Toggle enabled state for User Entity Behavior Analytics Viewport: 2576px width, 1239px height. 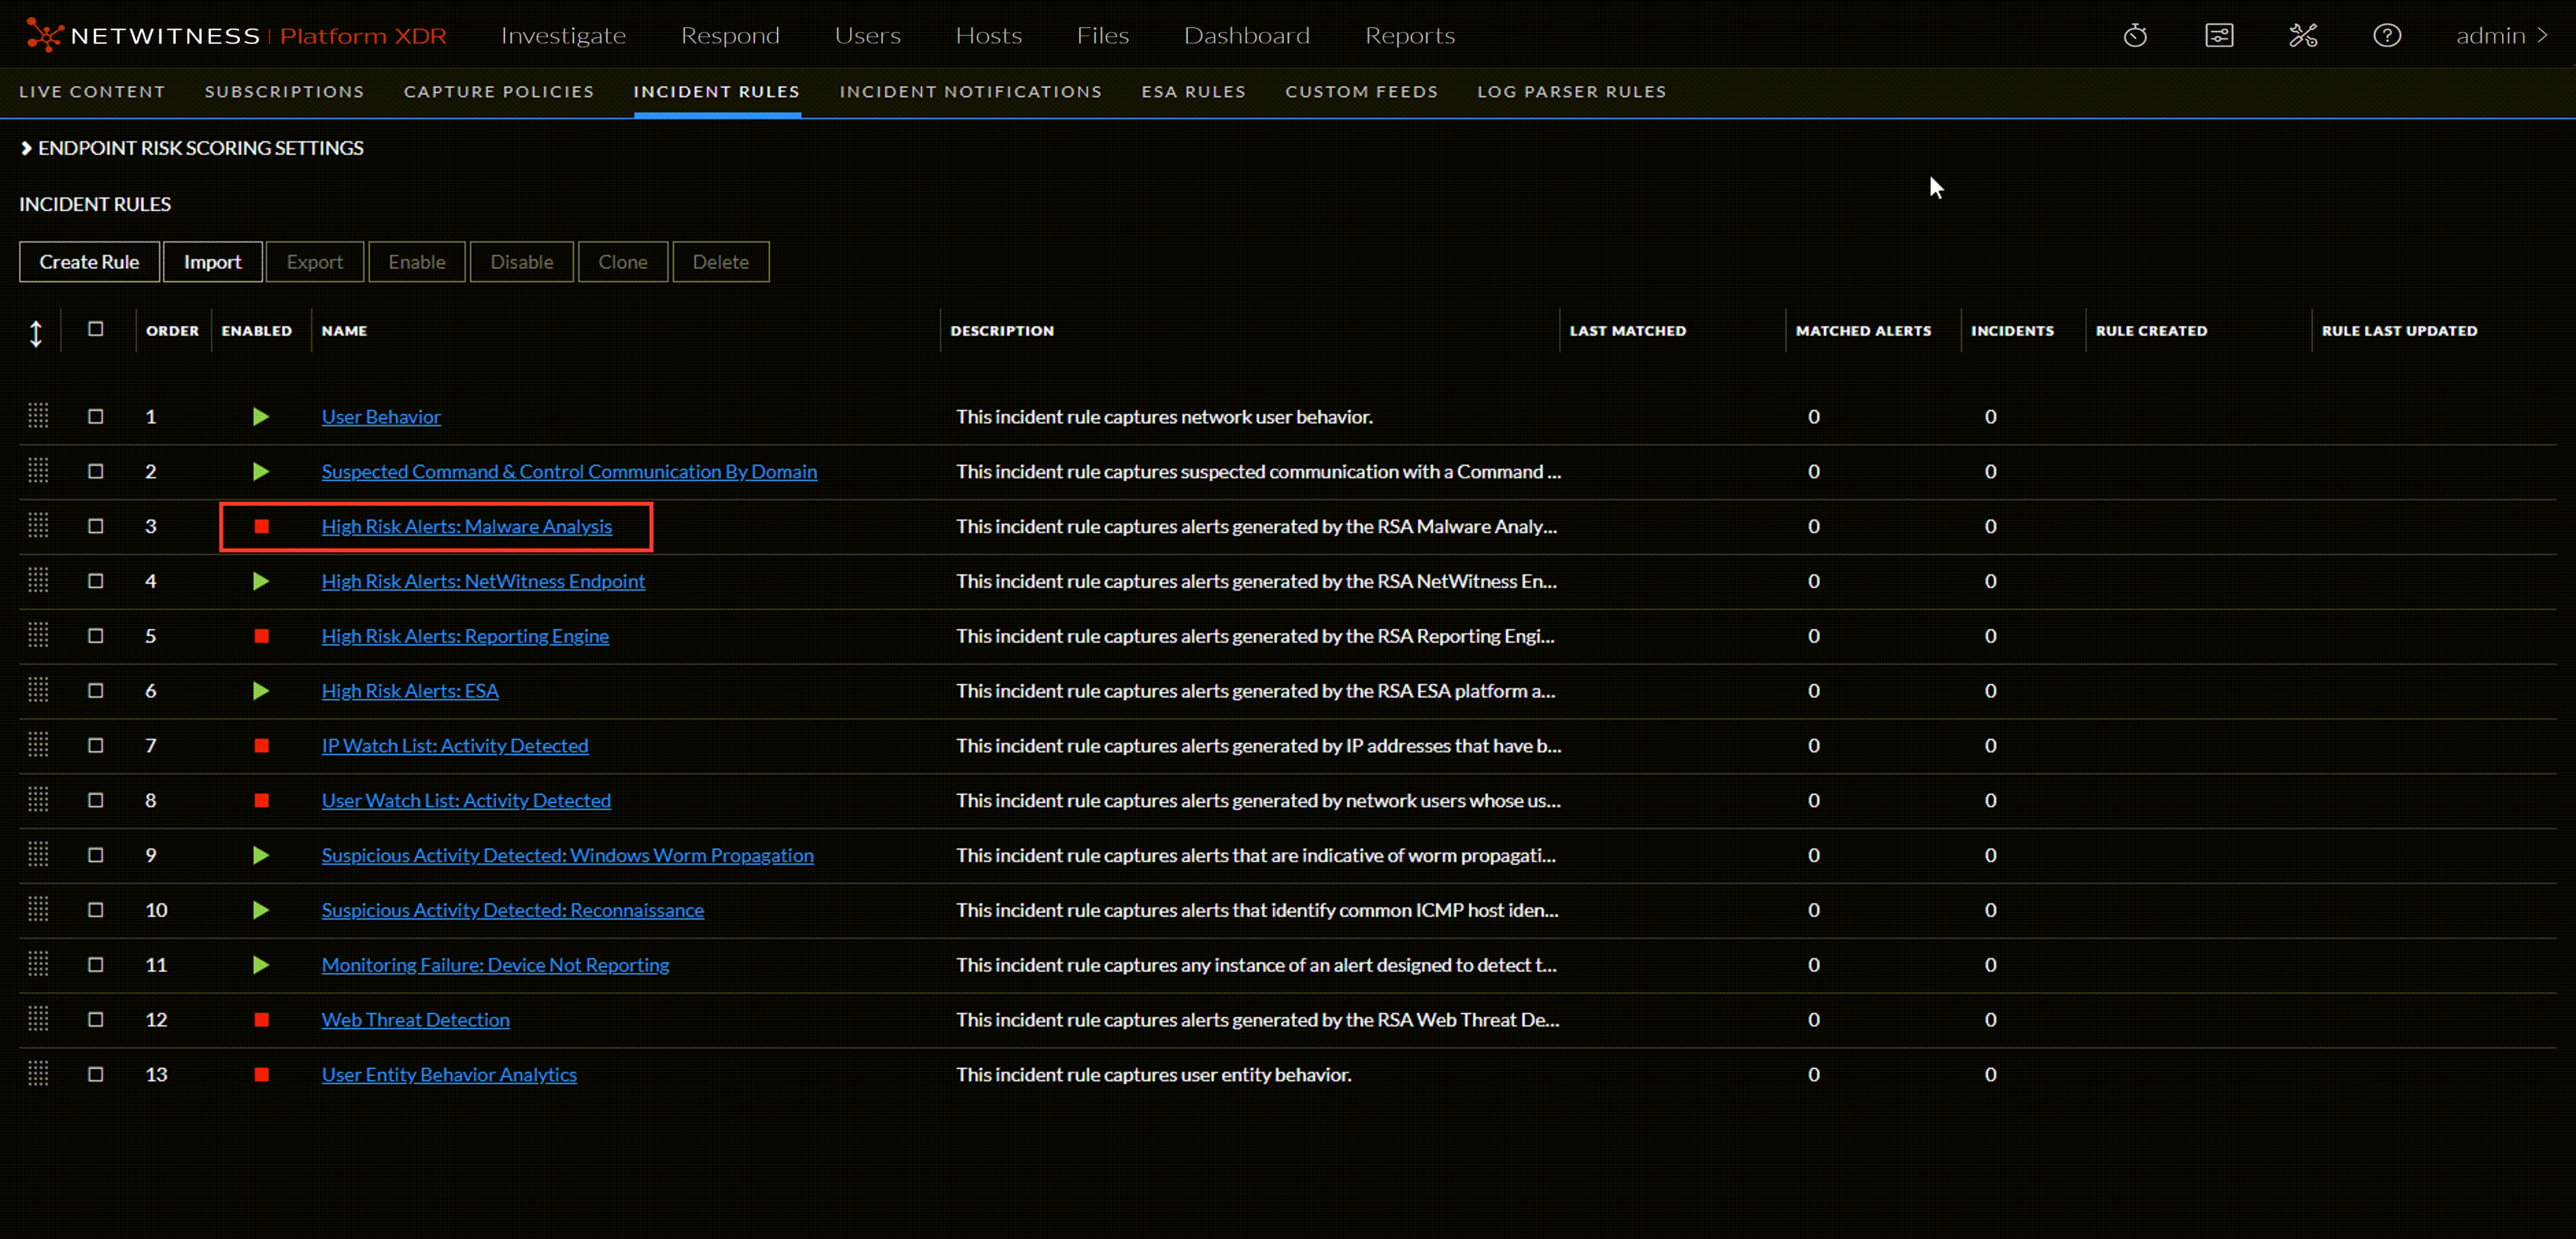[262, 1075]
